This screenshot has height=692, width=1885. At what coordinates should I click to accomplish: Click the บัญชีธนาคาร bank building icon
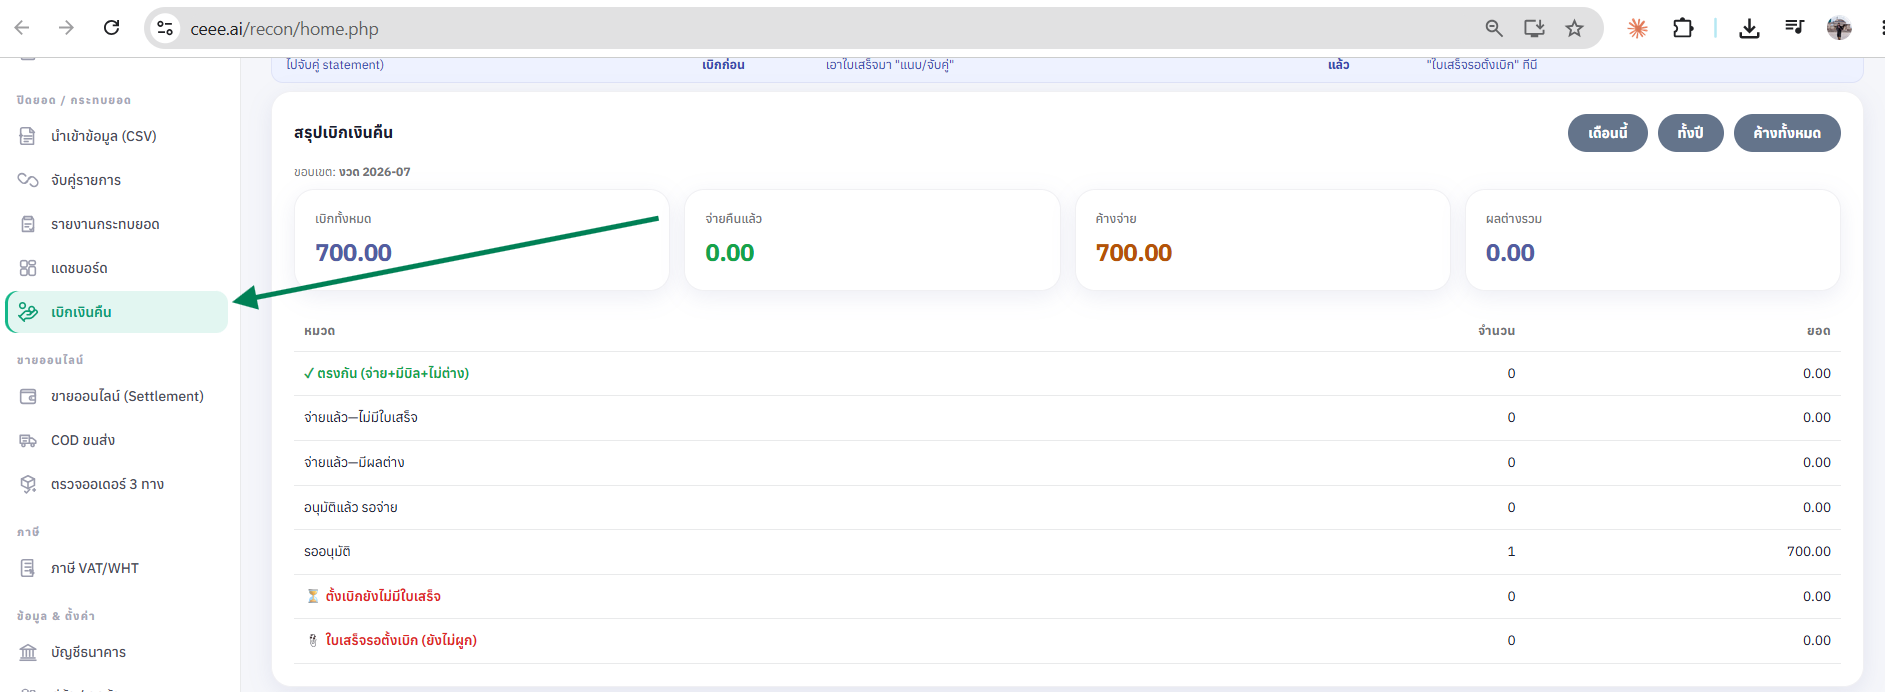click(28, 652)
